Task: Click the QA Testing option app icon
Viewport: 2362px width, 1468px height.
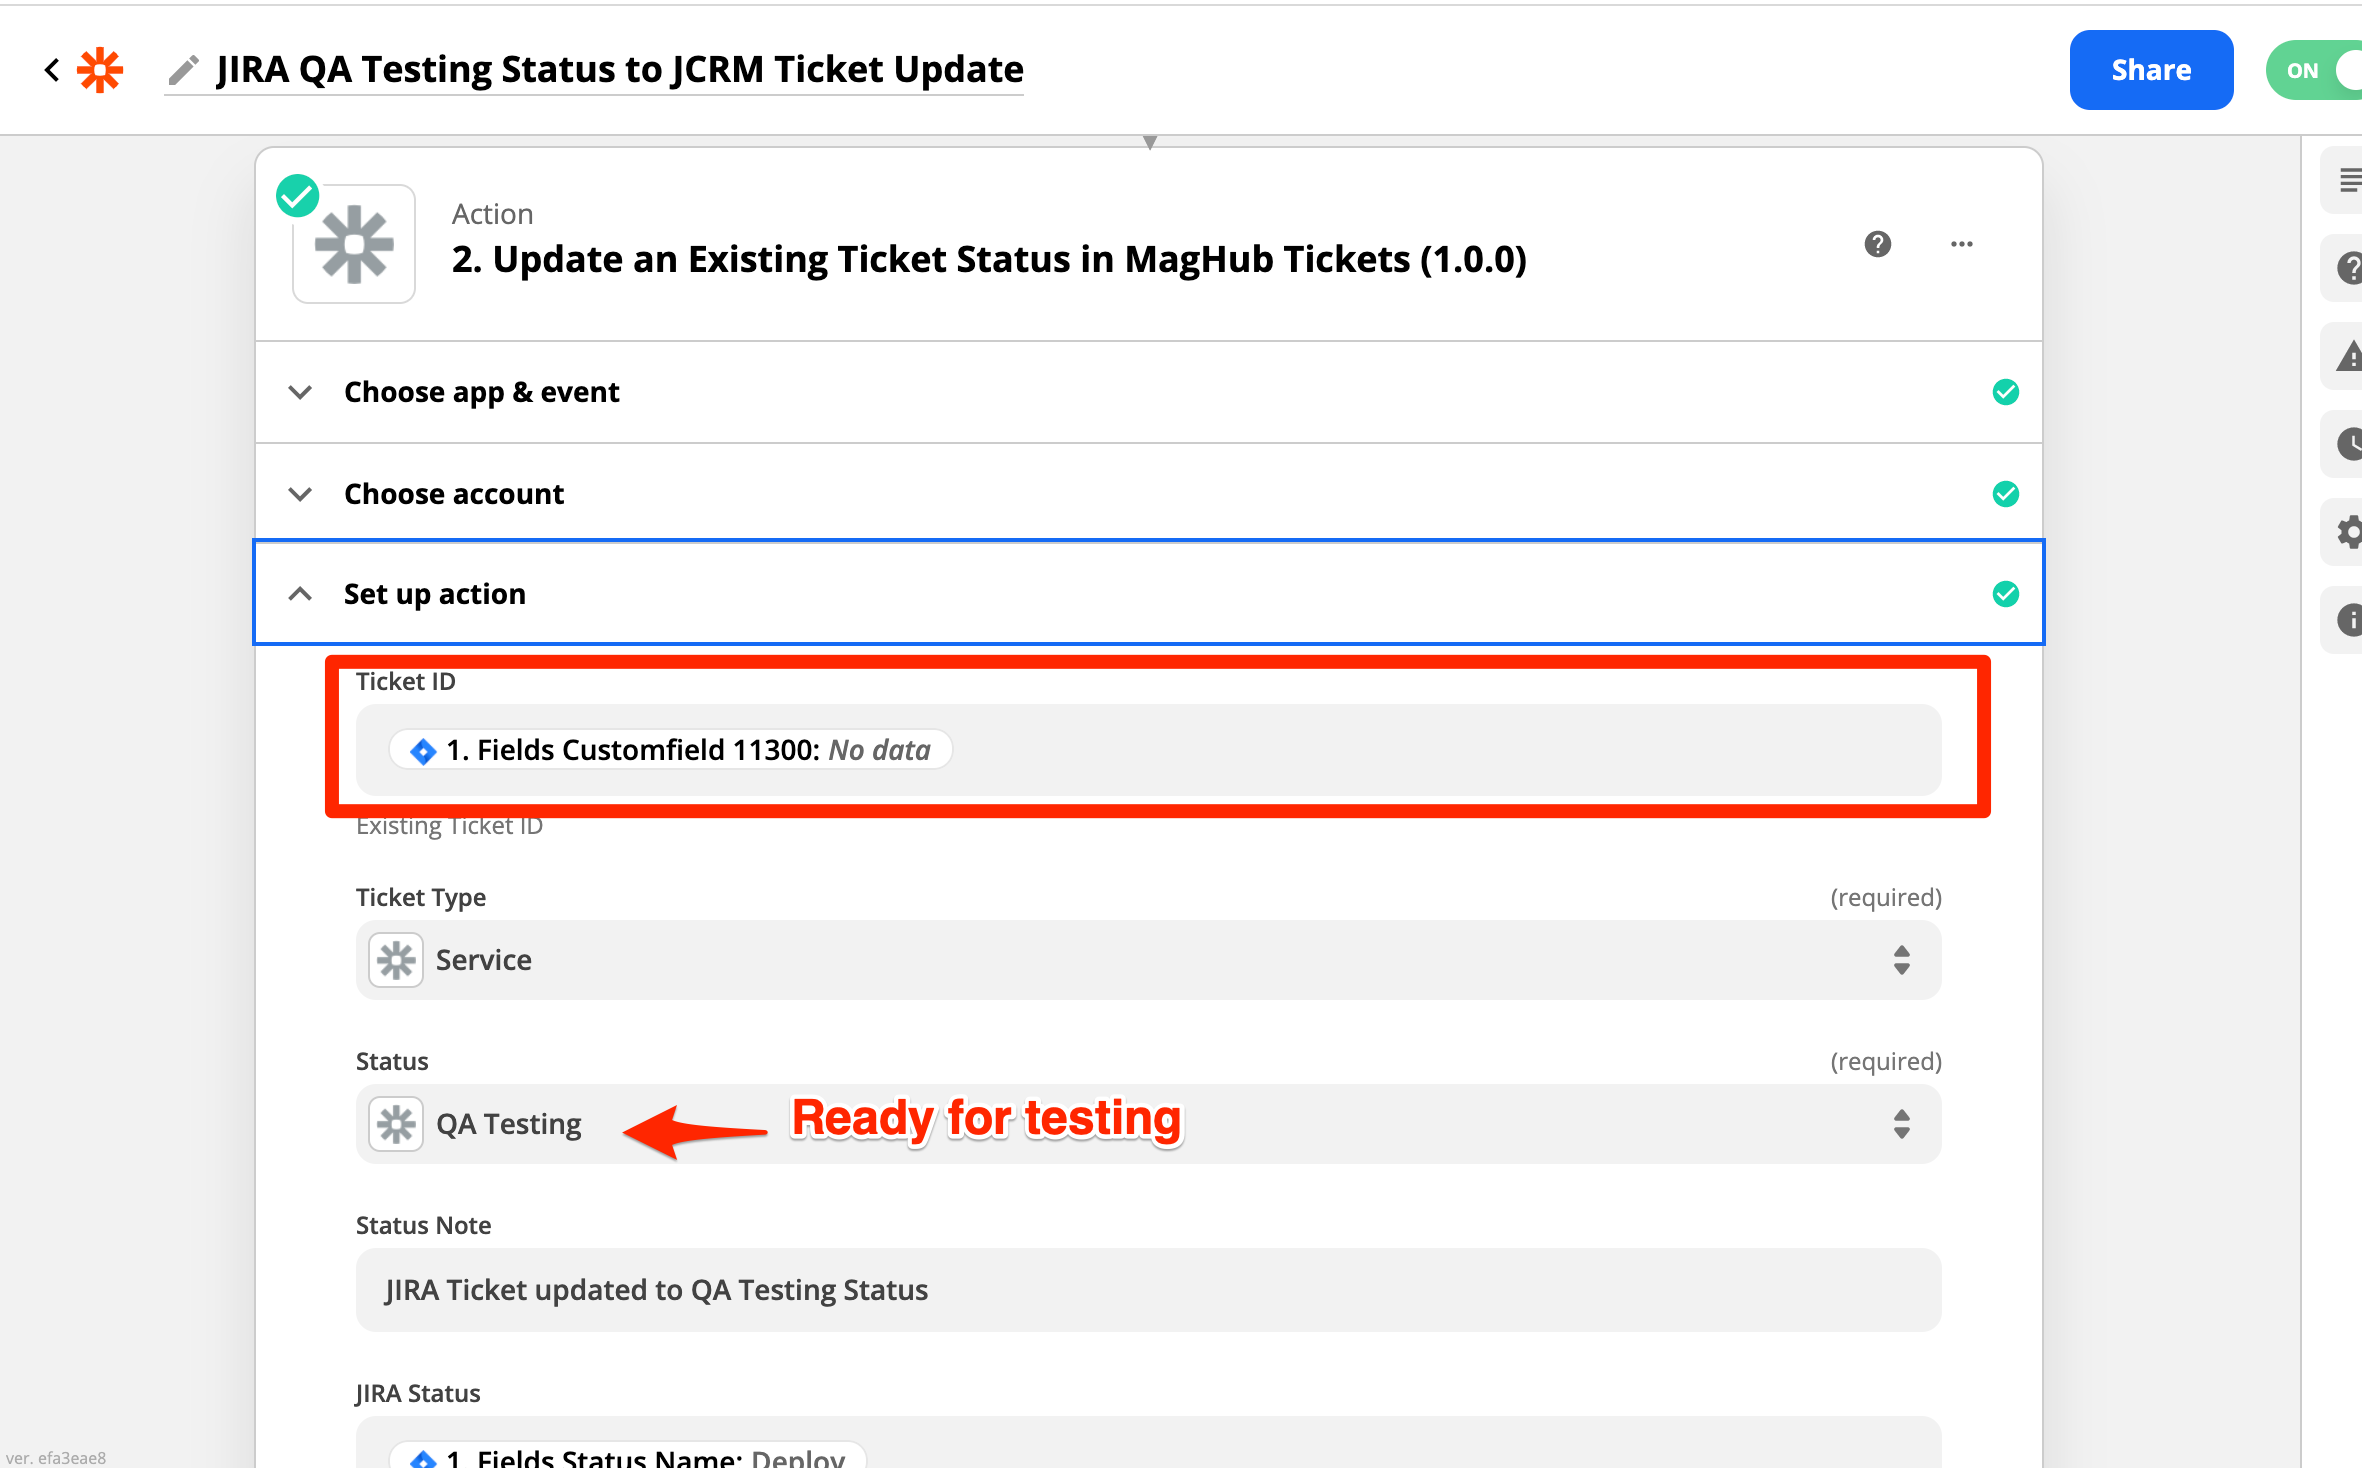Action: [x=396, y=1124]
